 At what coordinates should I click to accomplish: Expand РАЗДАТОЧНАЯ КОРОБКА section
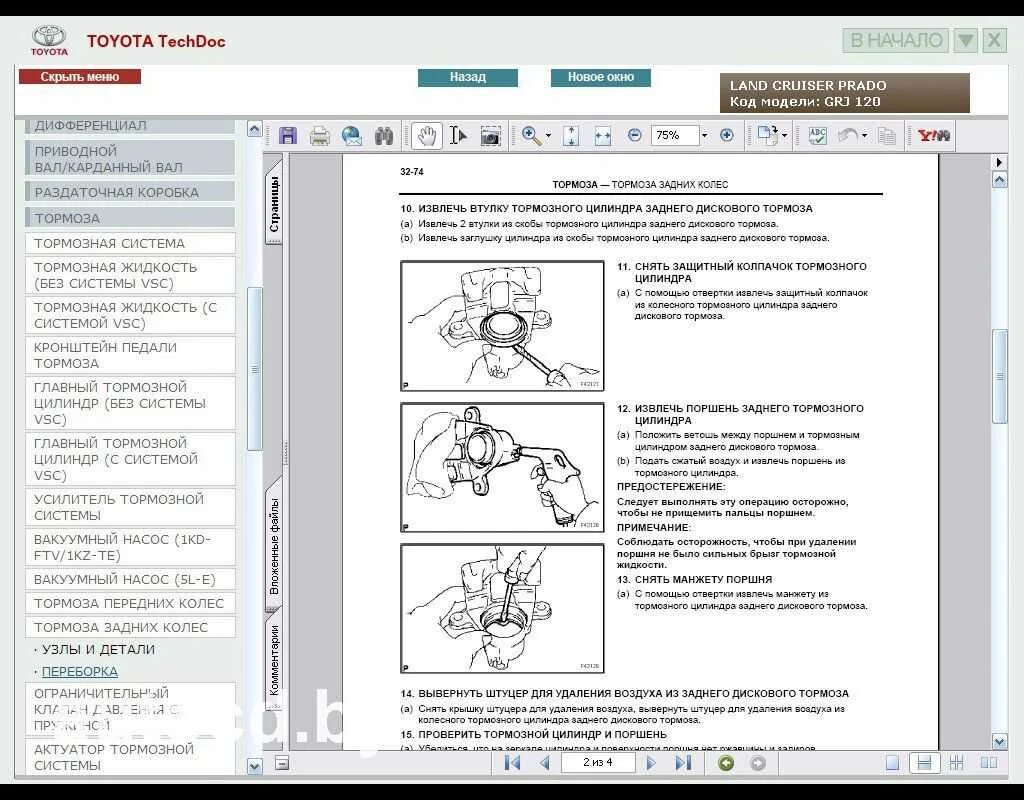point(130,192)
